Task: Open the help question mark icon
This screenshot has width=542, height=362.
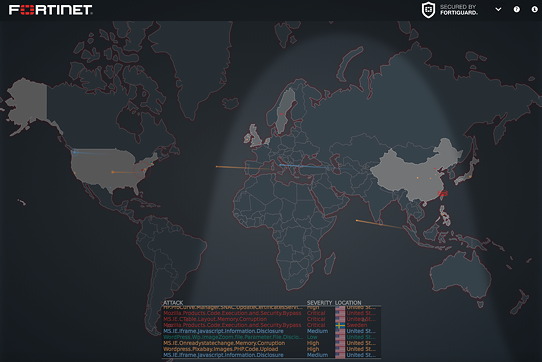Action: click(516, 9)
